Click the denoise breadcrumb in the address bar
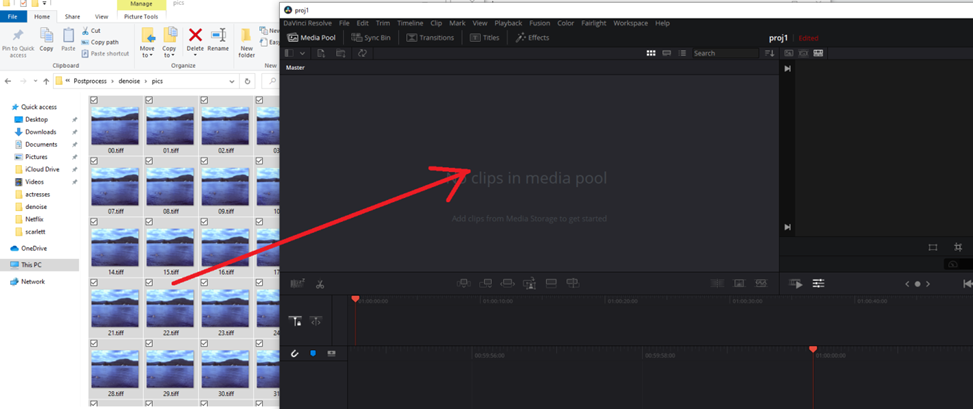This screenshot has height=409, width=973. 127,81
